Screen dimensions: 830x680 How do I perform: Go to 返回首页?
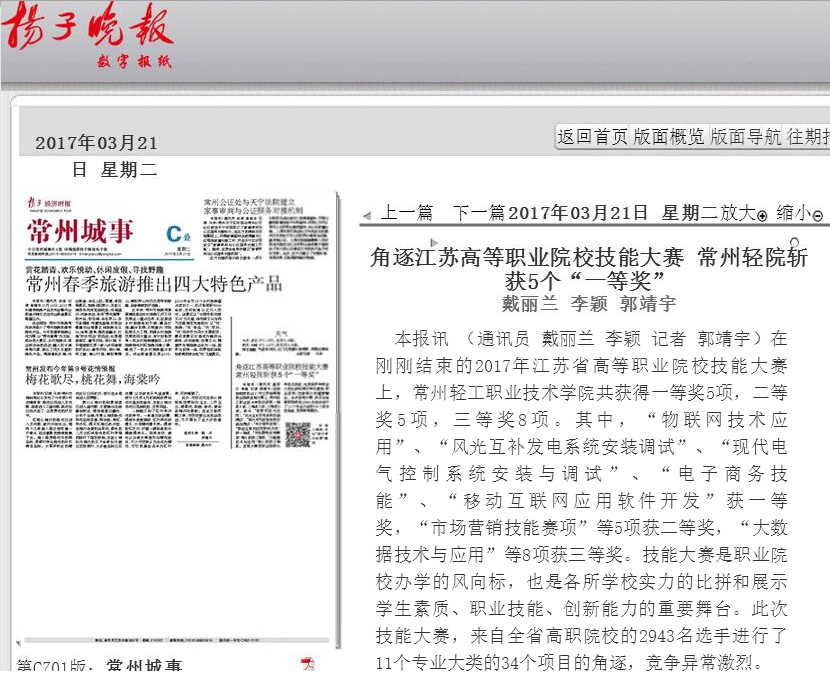[593, 137]
